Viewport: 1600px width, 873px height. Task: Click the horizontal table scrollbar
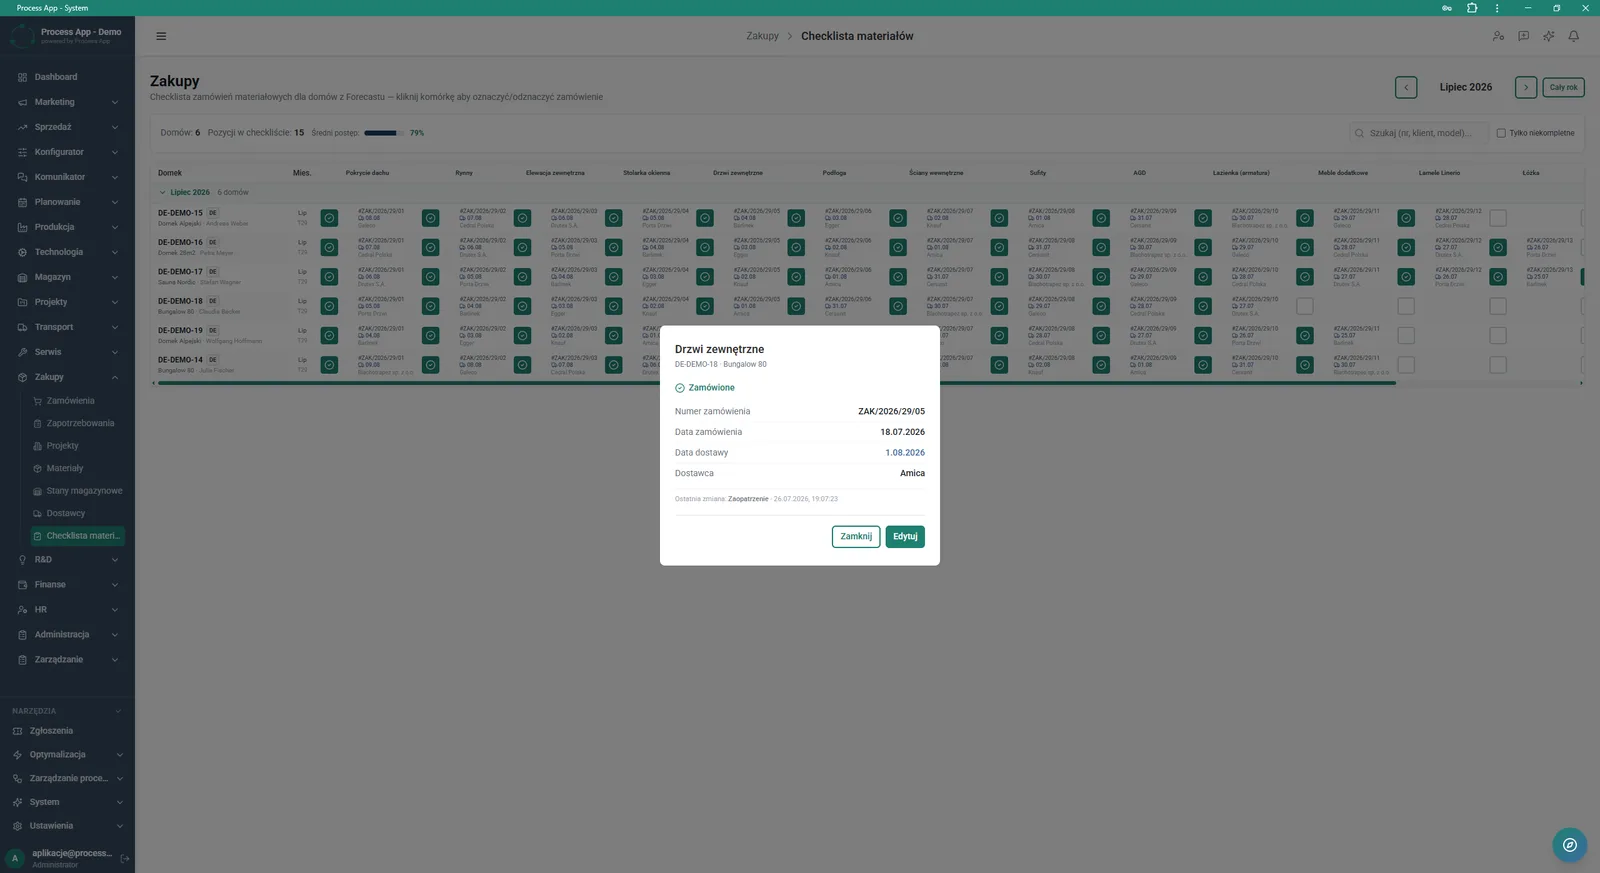tap(777, 383)
